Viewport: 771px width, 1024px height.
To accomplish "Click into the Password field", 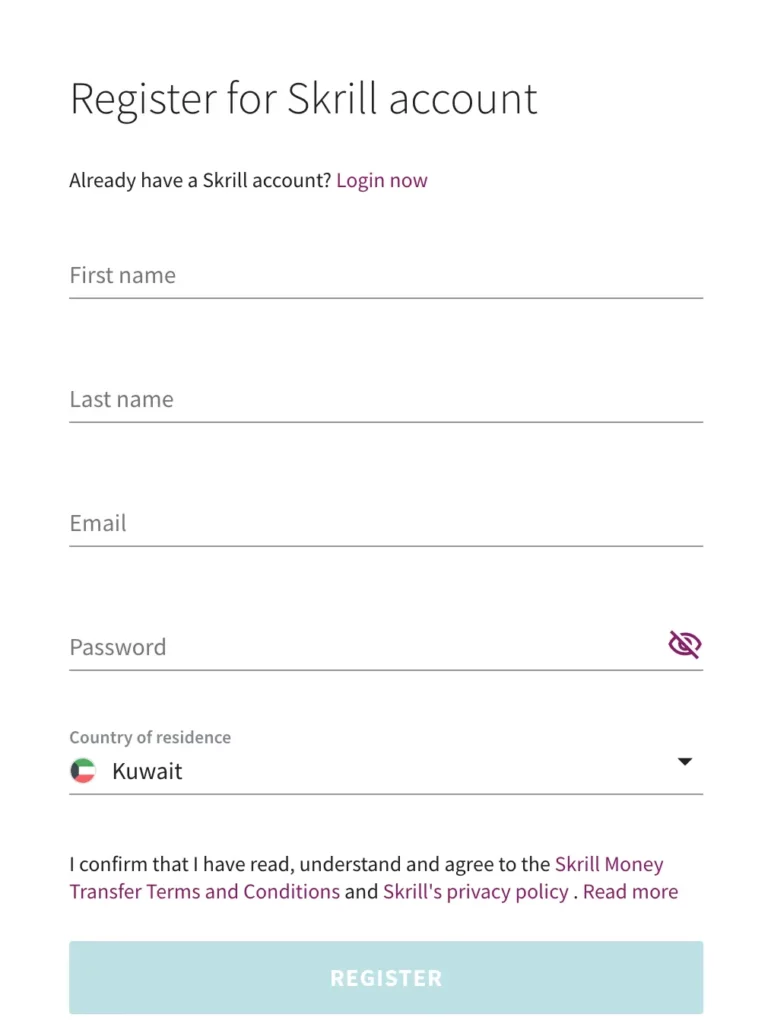I will (360, 647).
